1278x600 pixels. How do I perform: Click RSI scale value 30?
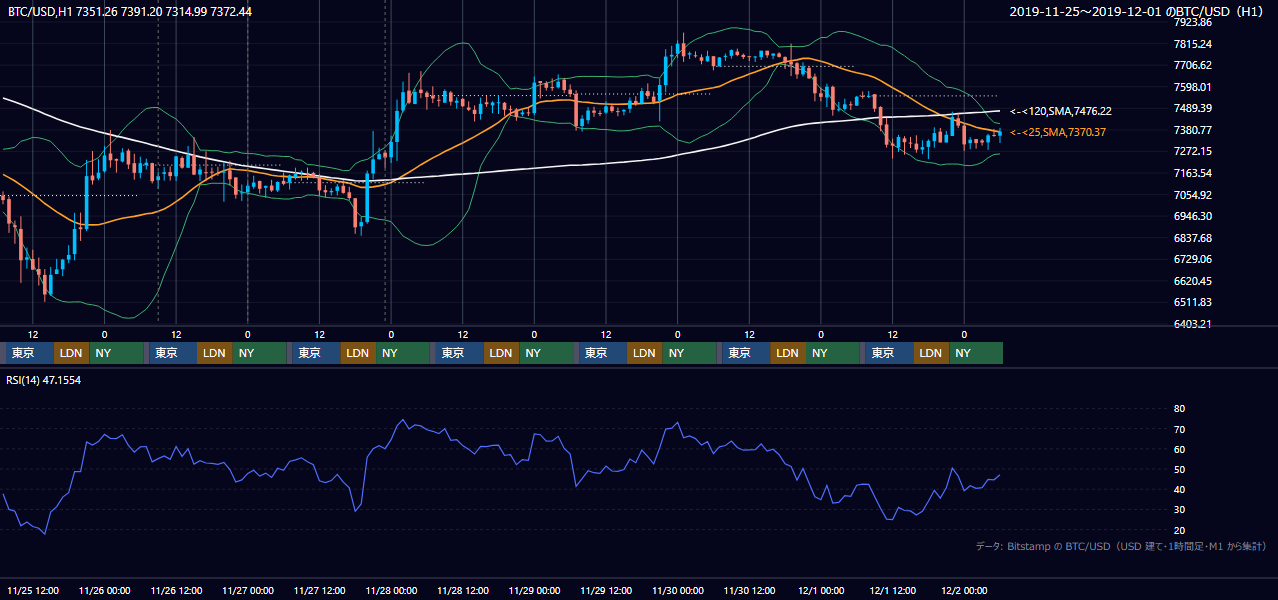1179,510
